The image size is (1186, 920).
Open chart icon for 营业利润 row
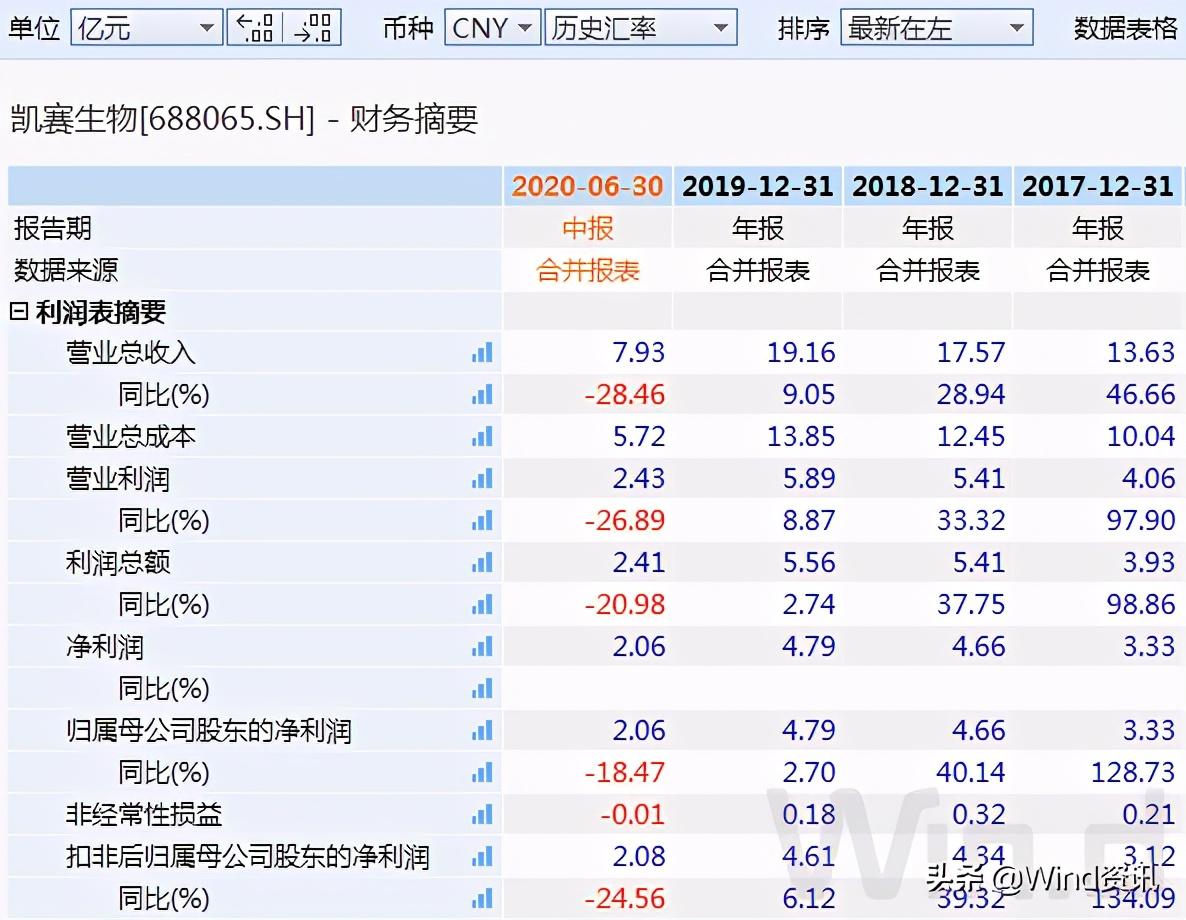(482, 478)
